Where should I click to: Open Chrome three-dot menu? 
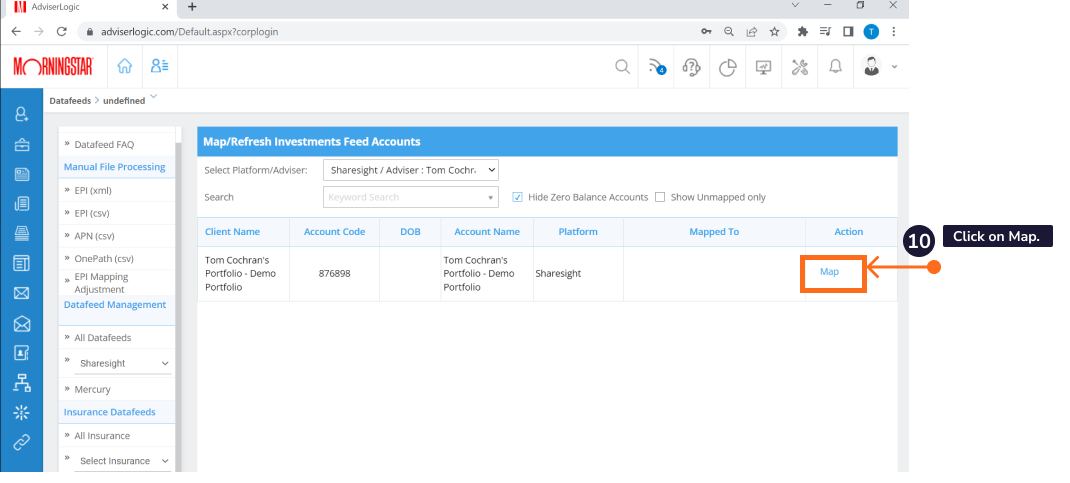(x=894, y=31)
